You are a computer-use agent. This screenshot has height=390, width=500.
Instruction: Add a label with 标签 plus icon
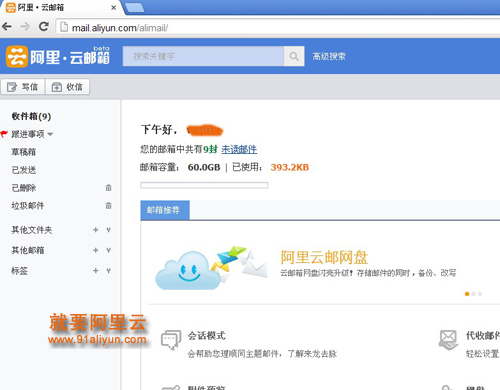point(96,271)
